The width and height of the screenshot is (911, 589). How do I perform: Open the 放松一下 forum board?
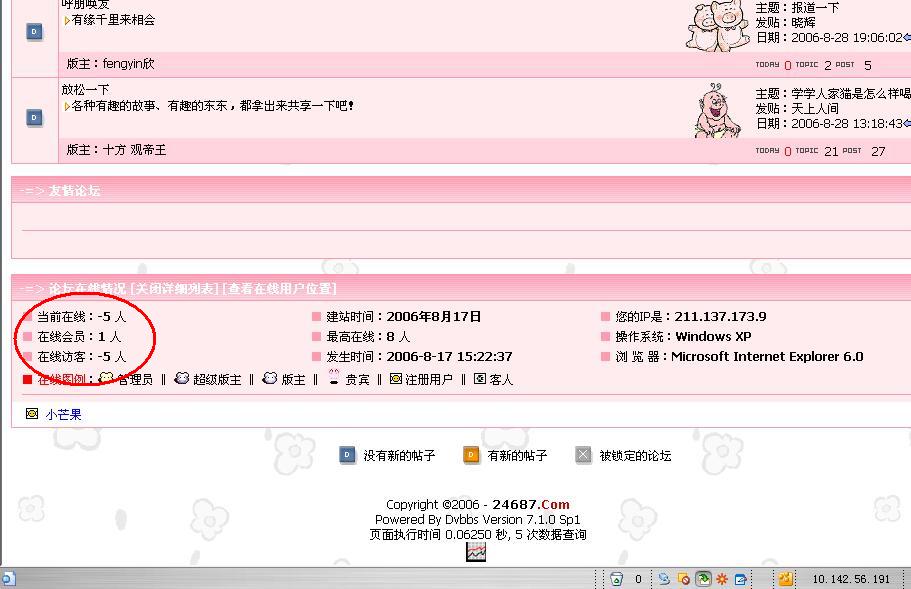[x=85, y=90]
